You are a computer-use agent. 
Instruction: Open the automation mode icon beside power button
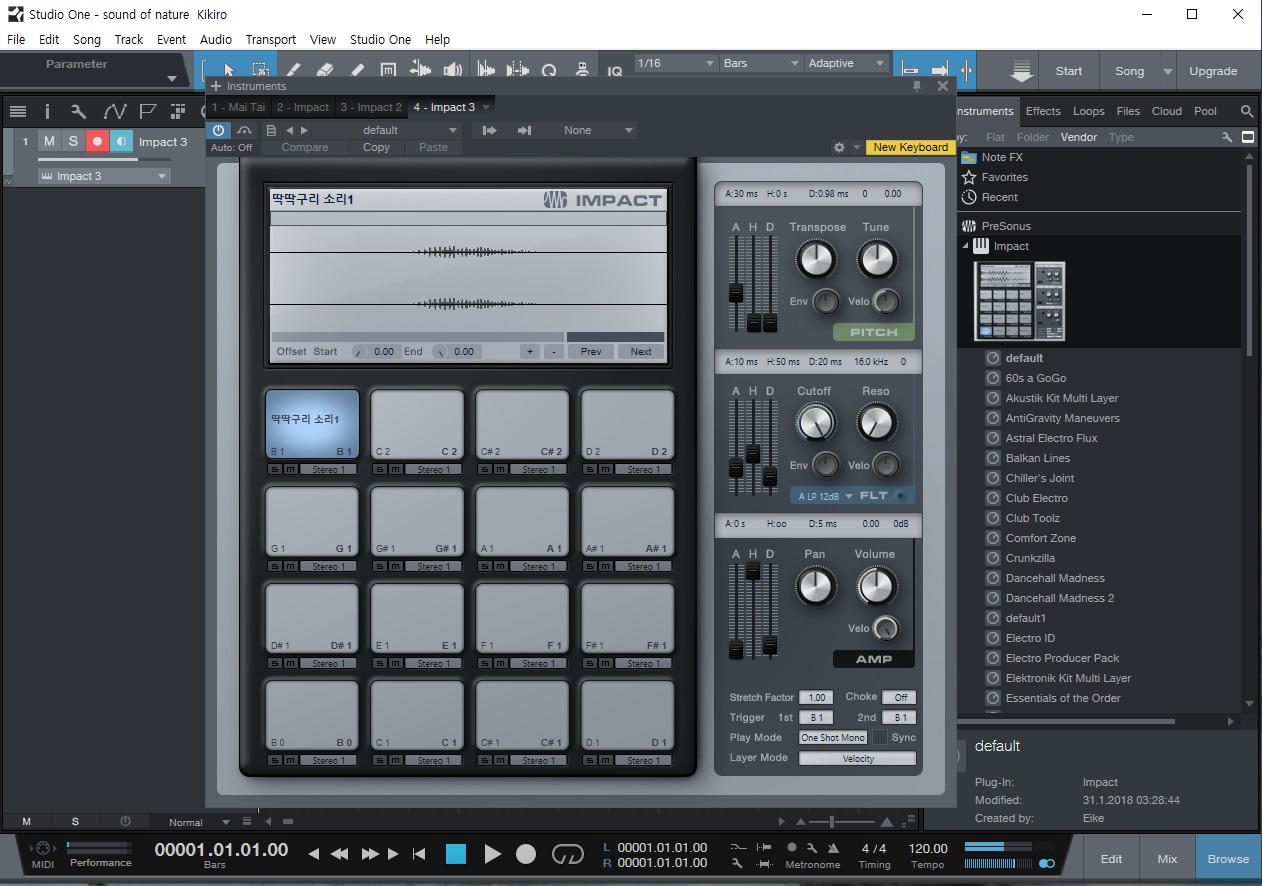[x=244, y=130]
